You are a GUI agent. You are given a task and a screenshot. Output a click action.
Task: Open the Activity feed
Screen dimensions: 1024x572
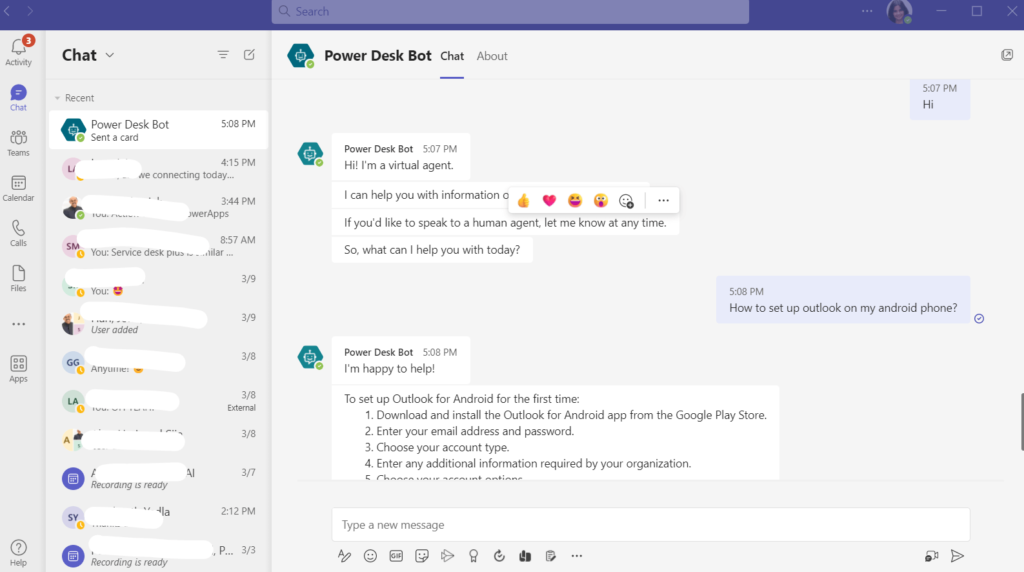18,51
